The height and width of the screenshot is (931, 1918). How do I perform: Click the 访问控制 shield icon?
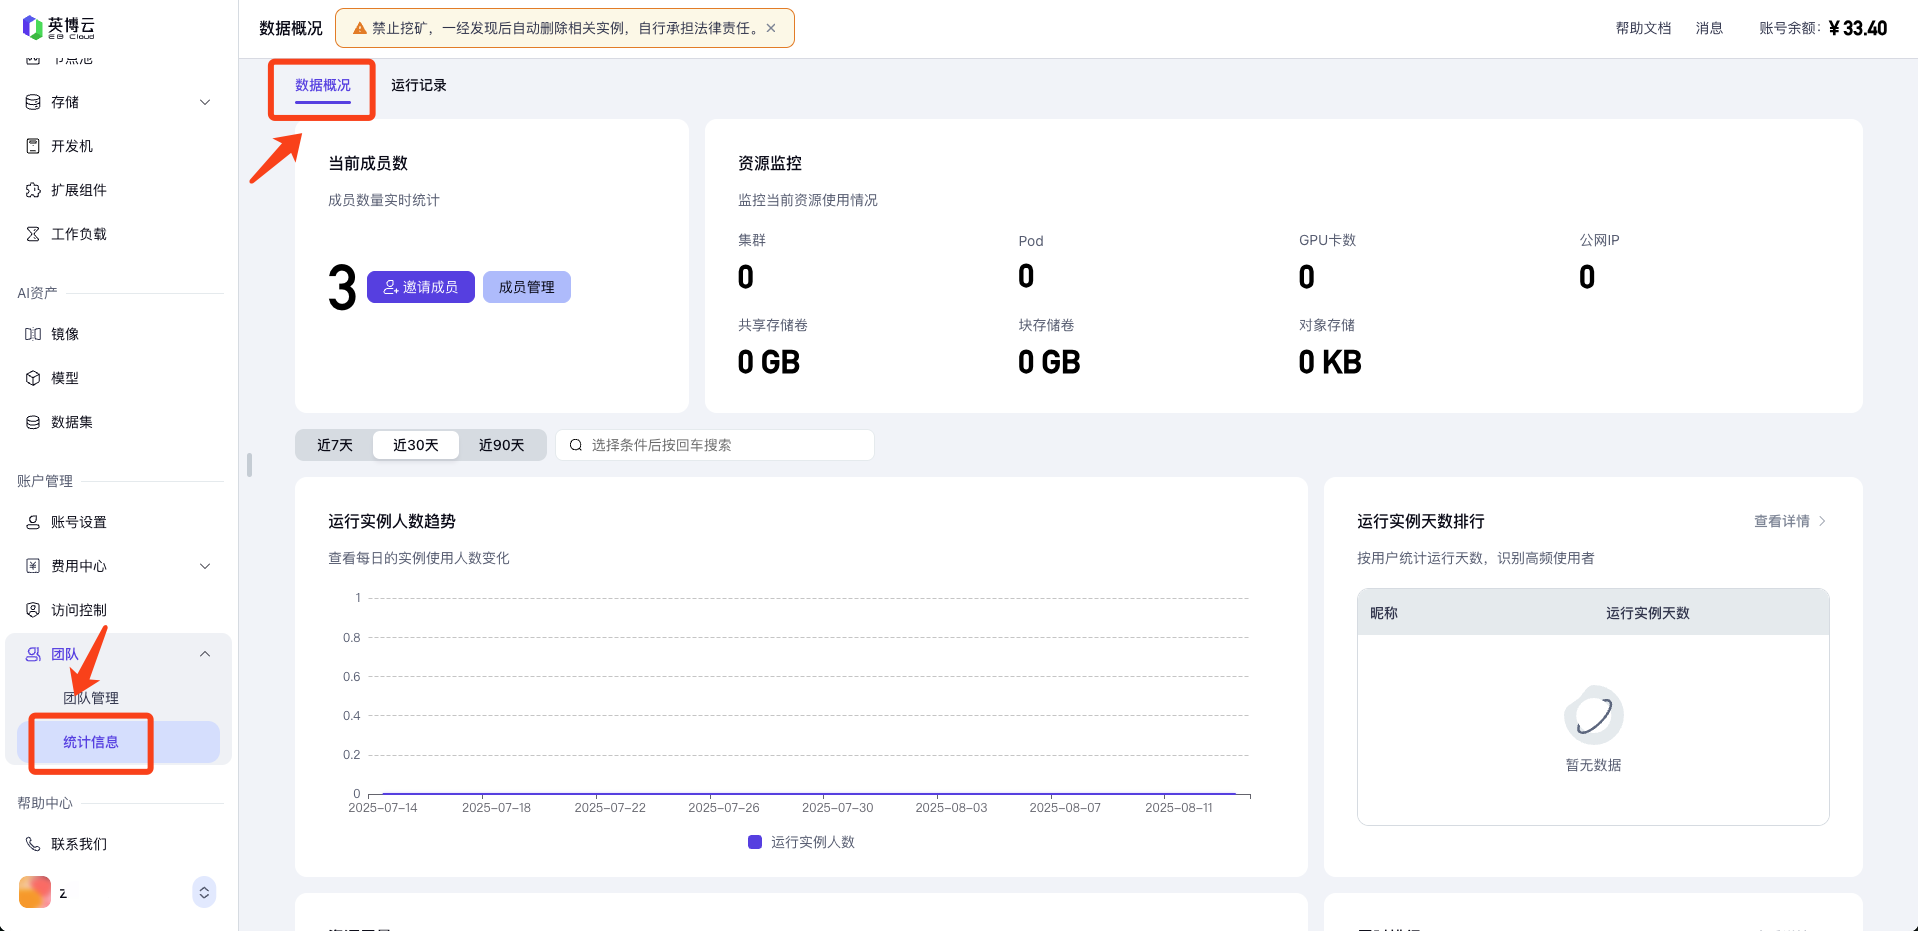pos(33,610)
